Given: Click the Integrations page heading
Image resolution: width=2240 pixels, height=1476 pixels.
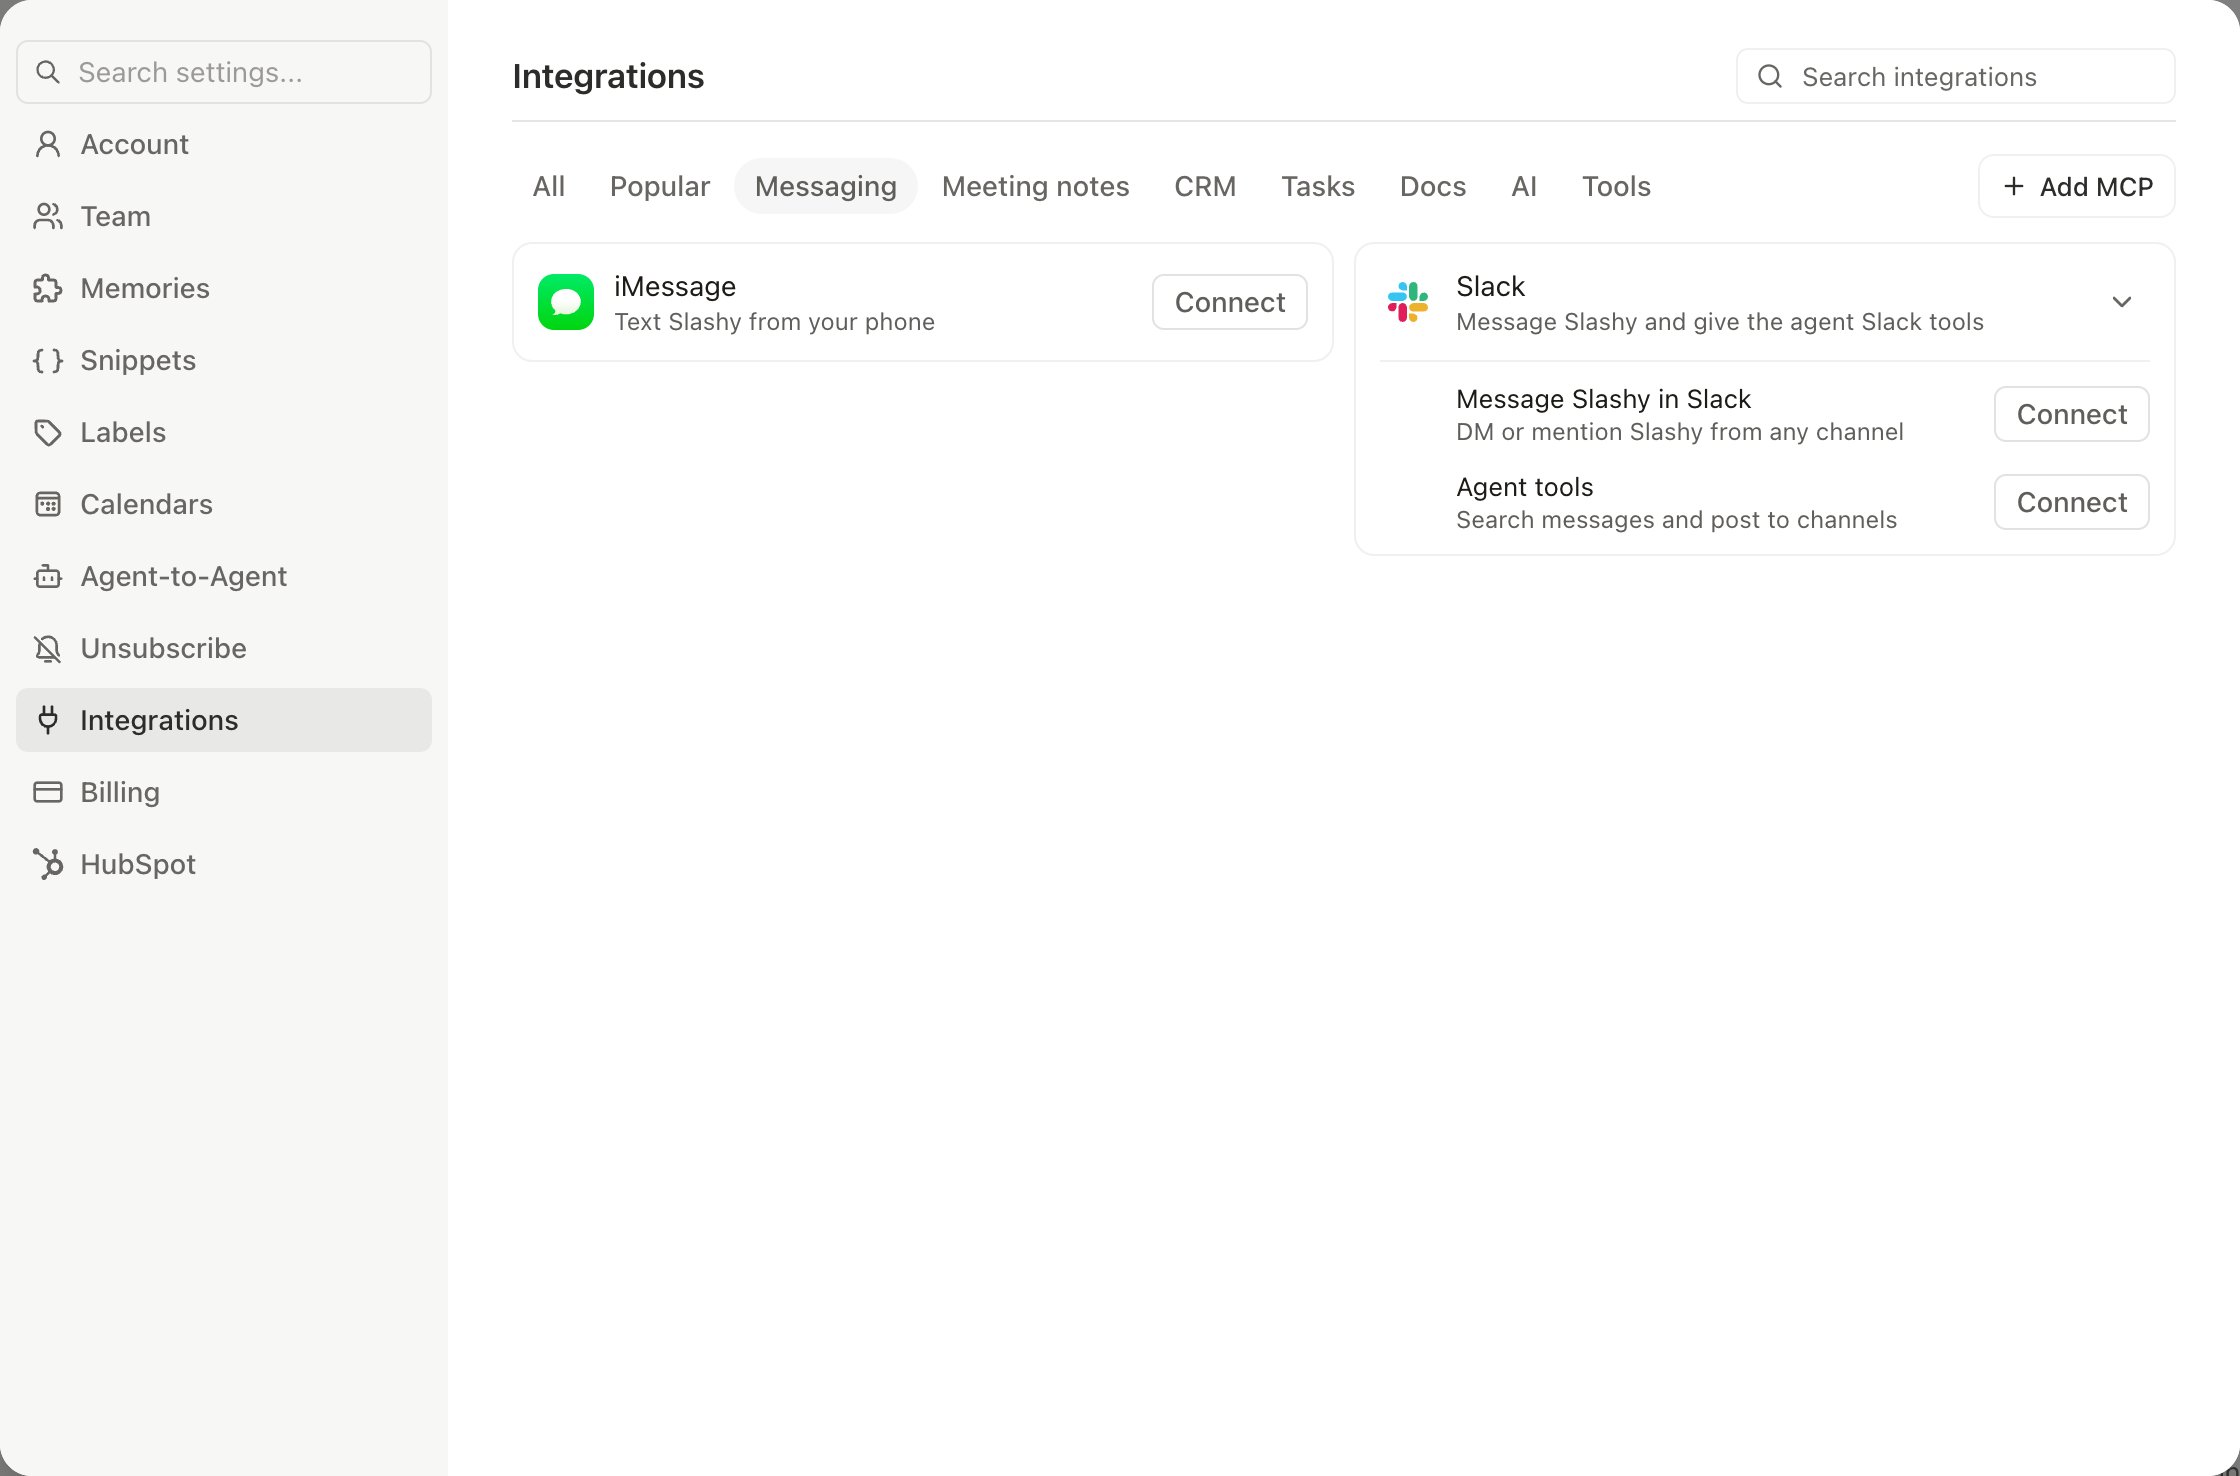Looking at the screenshot, I should pyautogui.click(x=608, y=77).
